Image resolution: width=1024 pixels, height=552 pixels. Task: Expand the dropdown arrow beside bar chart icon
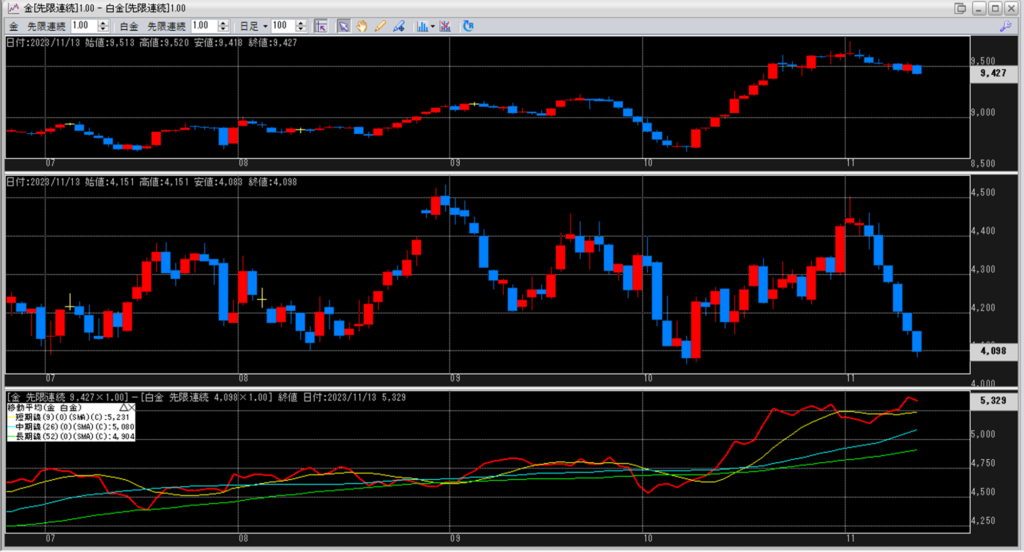[x=431, y=25]
